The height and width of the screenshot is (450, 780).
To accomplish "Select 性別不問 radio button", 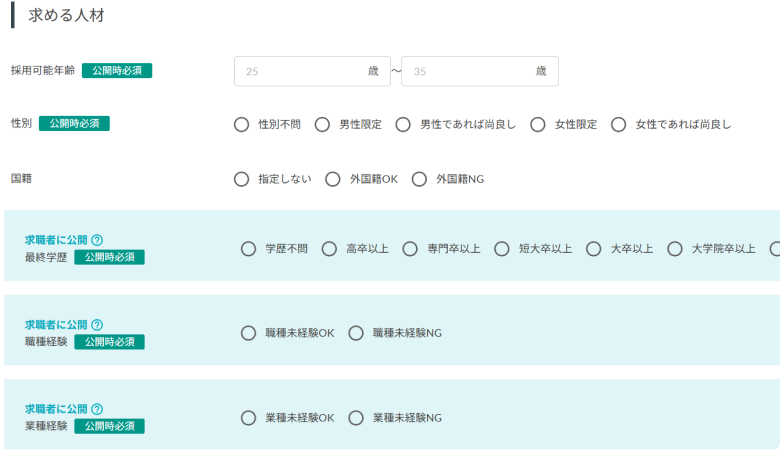I will [241, 125].
